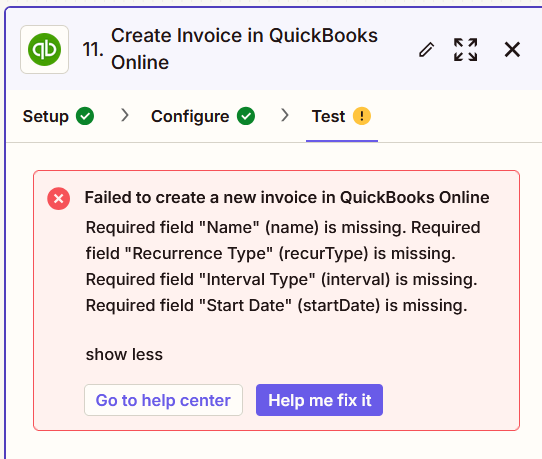Switch to the Setup tab
Image resolution: width=542 pixels, height=459 pixels.
point(46,116)
